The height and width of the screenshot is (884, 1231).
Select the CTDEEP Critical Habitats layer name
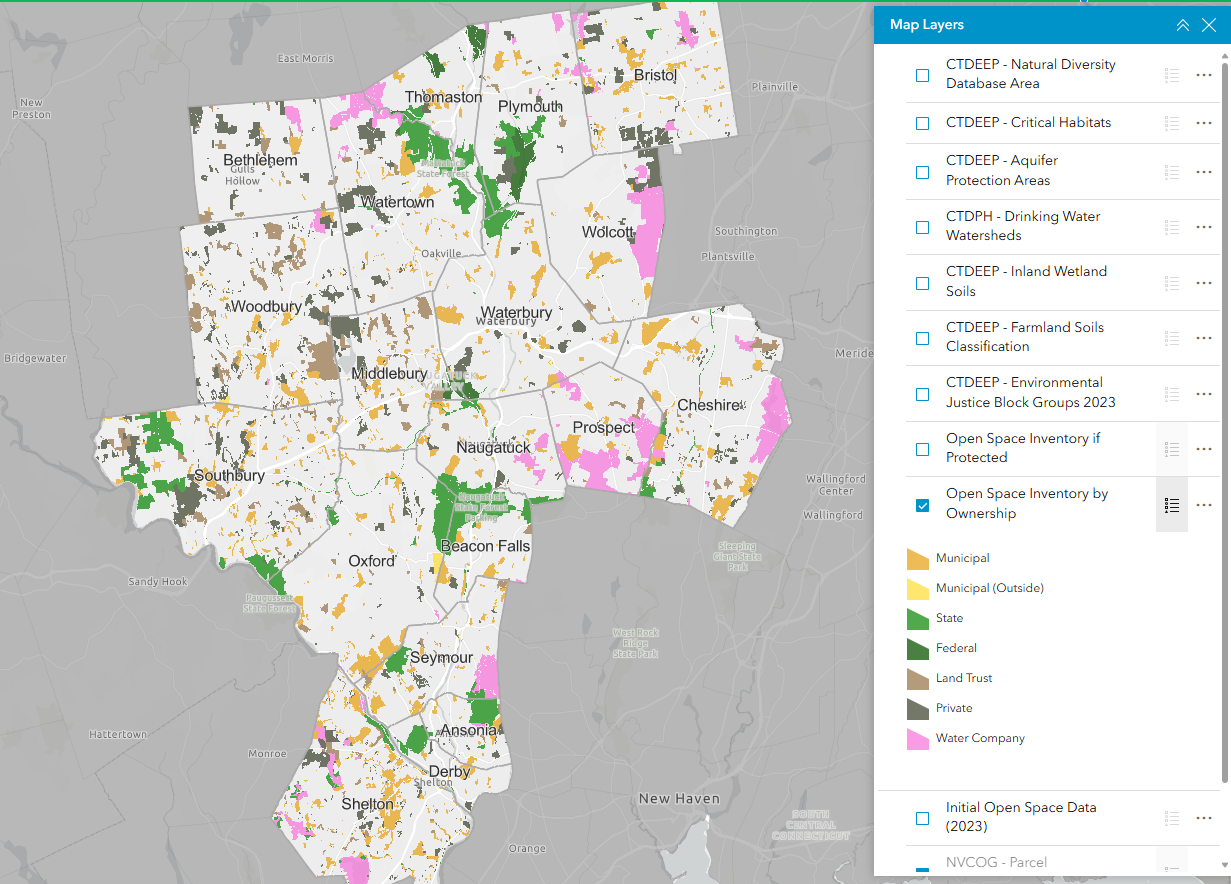1028,123
